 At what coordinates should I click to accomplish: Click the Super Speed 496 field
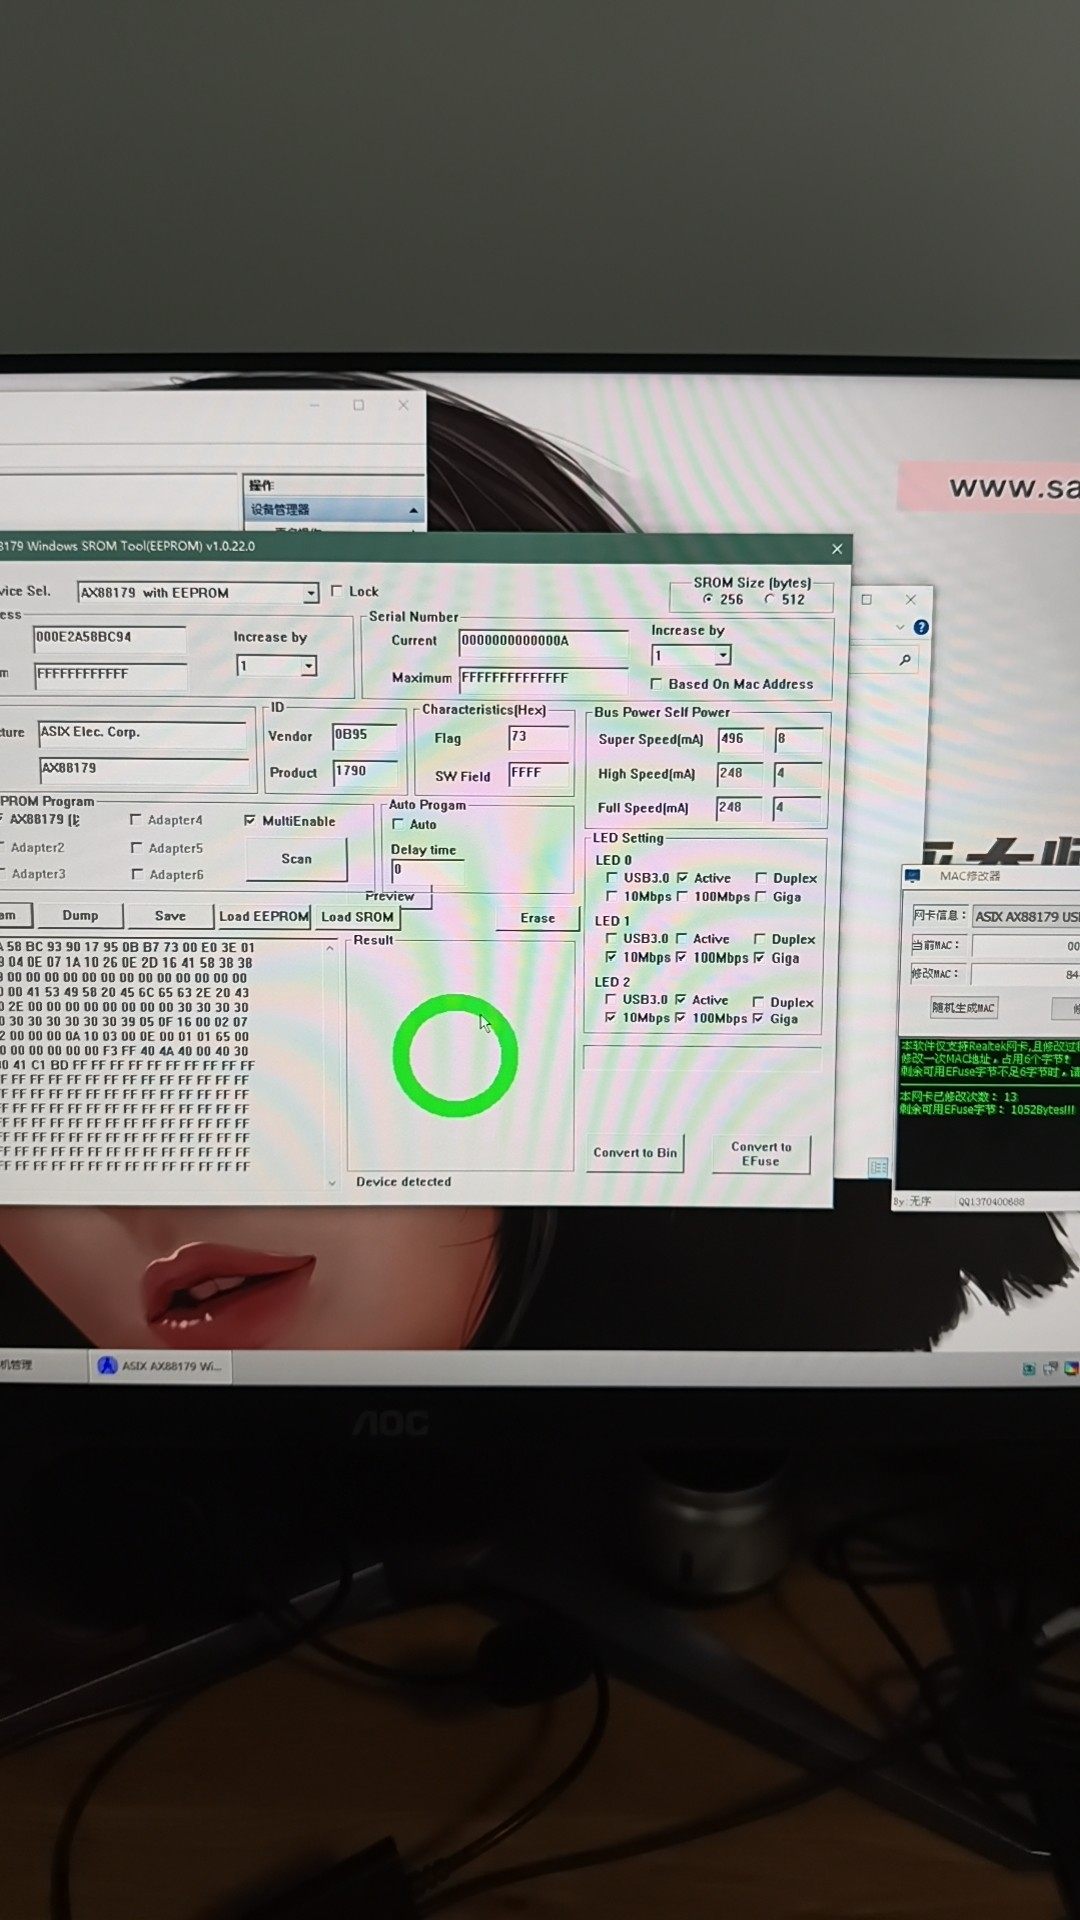(741, 739)
